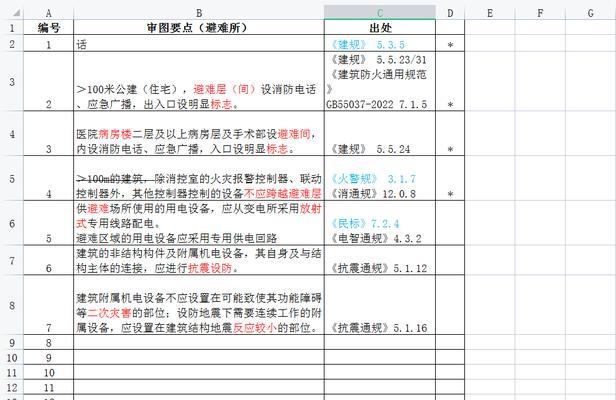Viewport: 616px width, 400px height.
Task: Select row 9 header
Action: (12, 342)
